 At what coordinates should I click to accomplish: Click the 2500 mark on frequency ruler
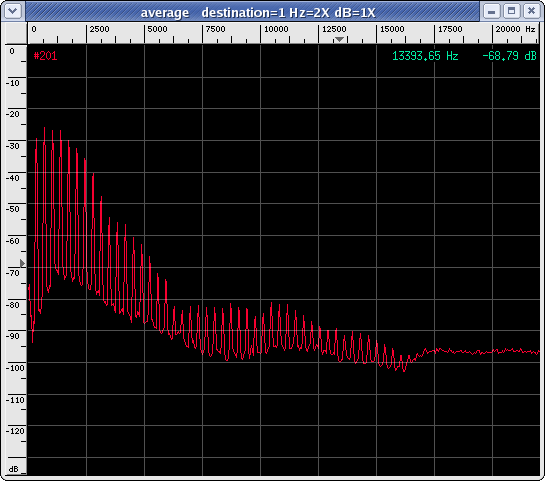(99, 29)
